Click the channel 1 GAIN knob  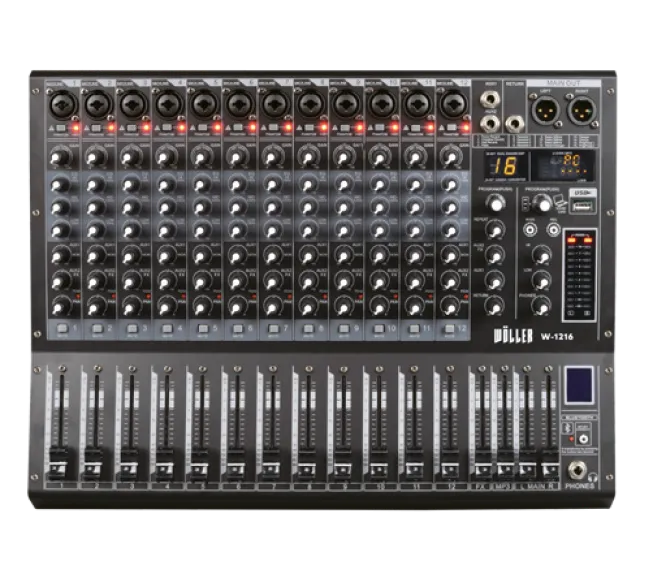60,157
